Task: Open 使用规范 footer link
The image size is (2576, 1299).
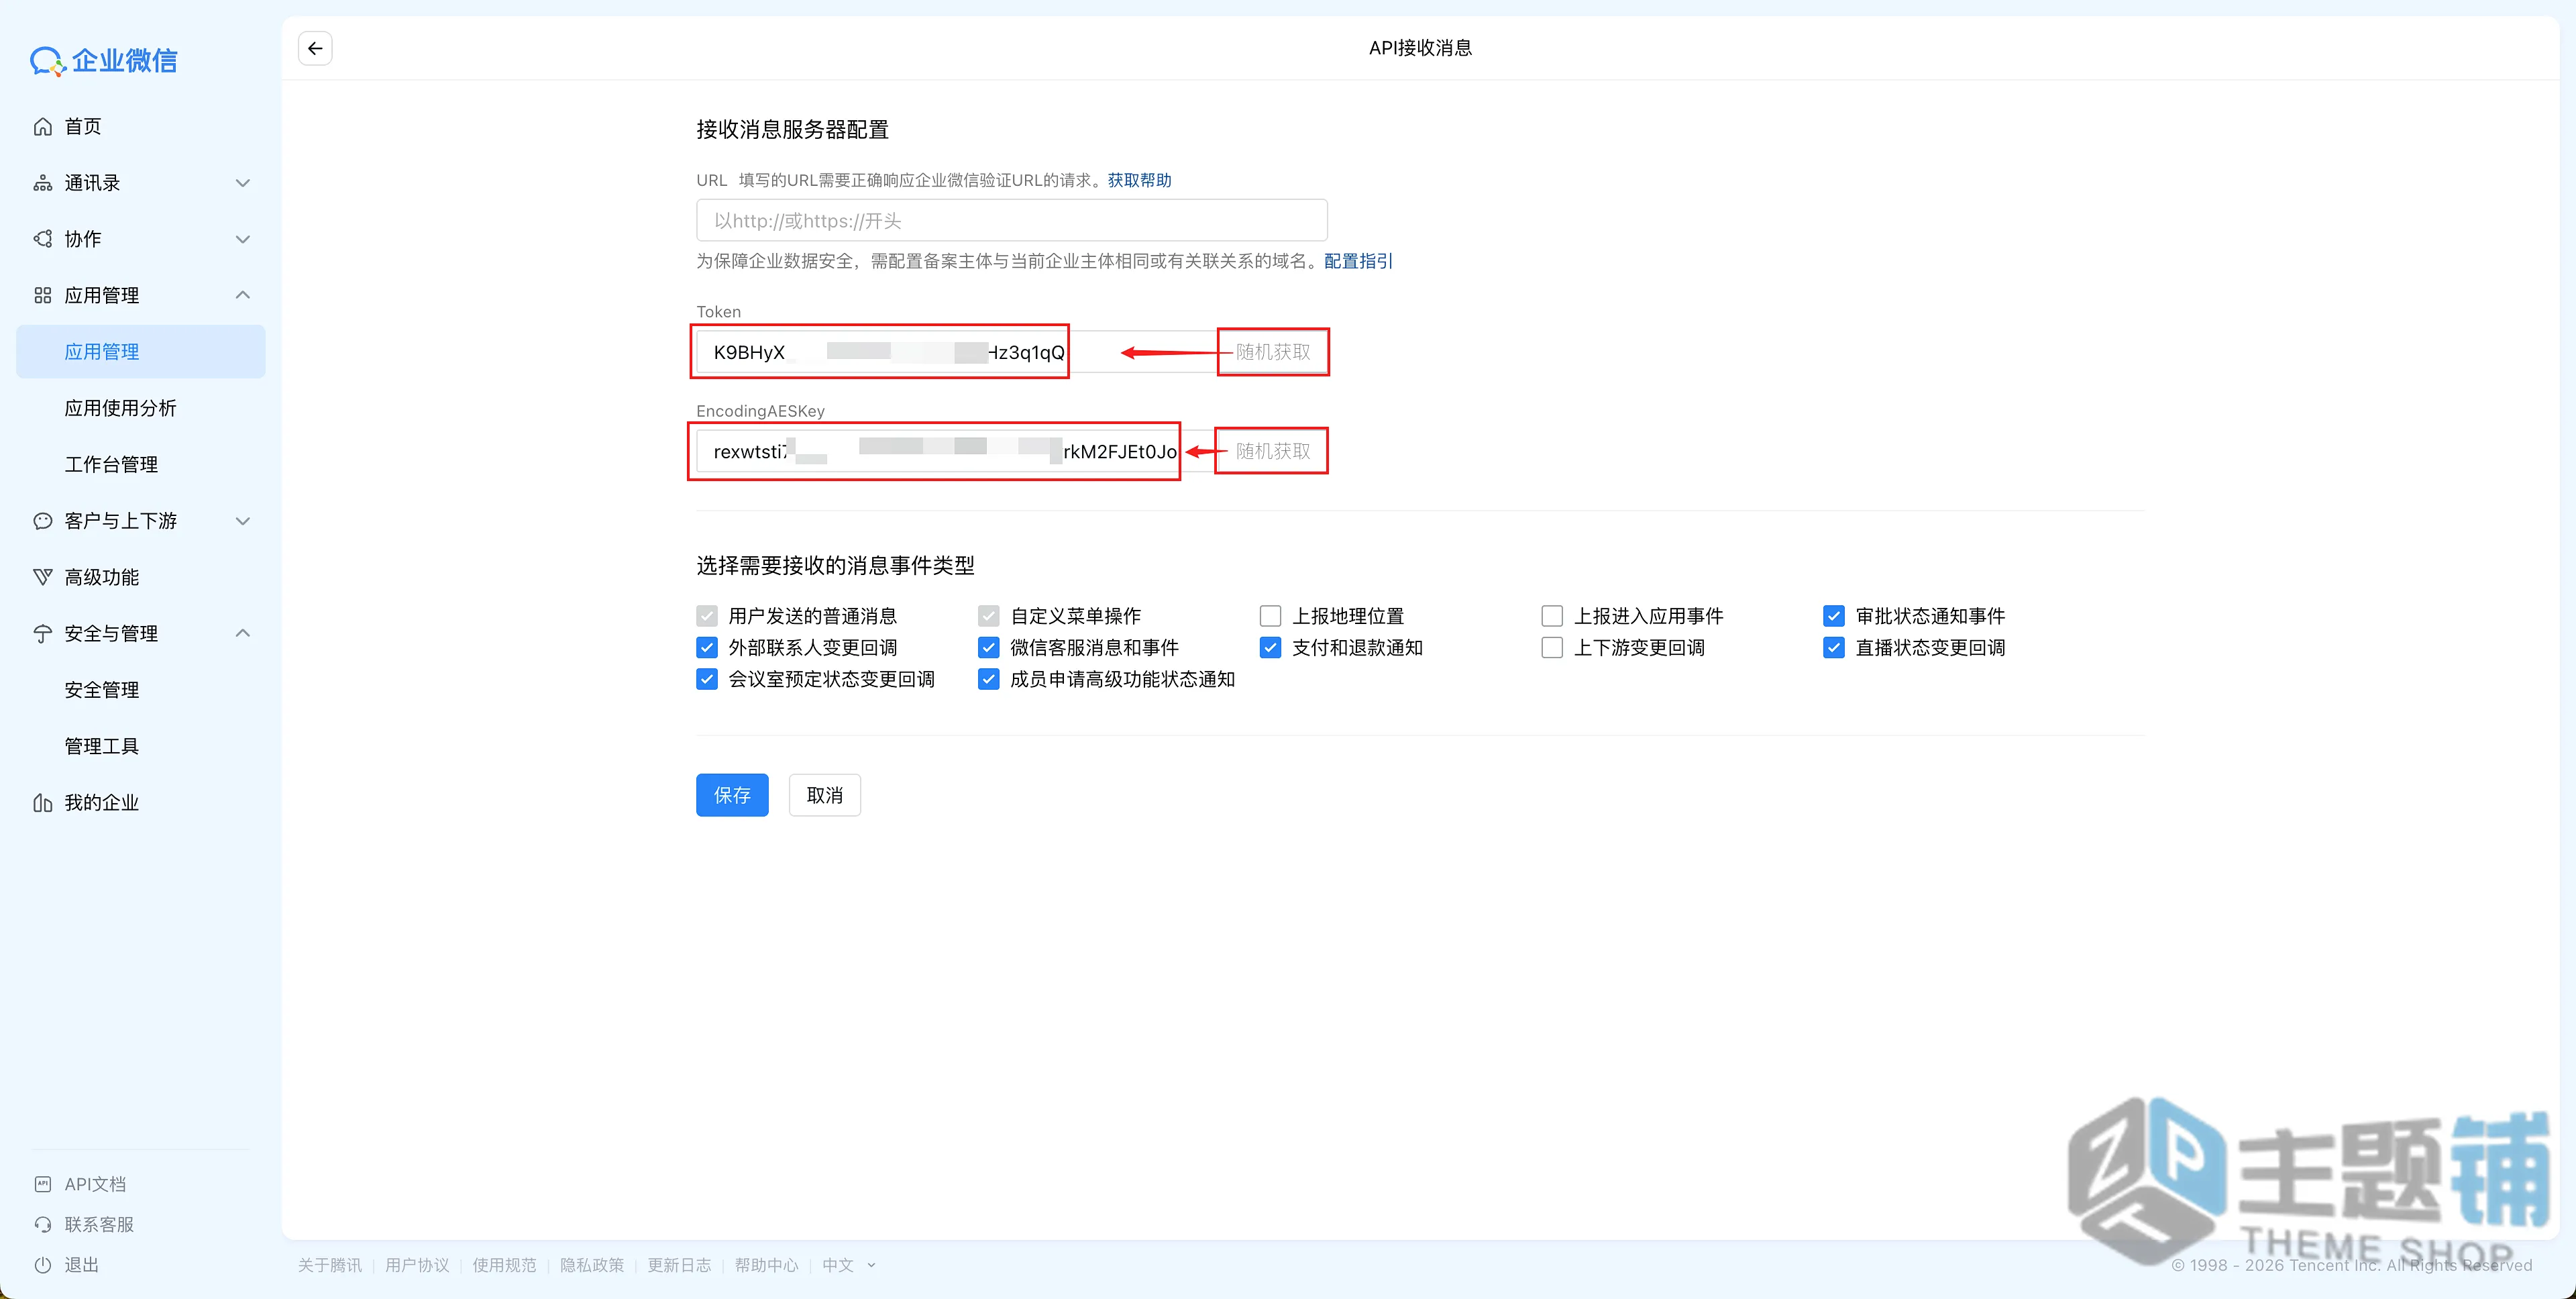Action: point(504,1265)
